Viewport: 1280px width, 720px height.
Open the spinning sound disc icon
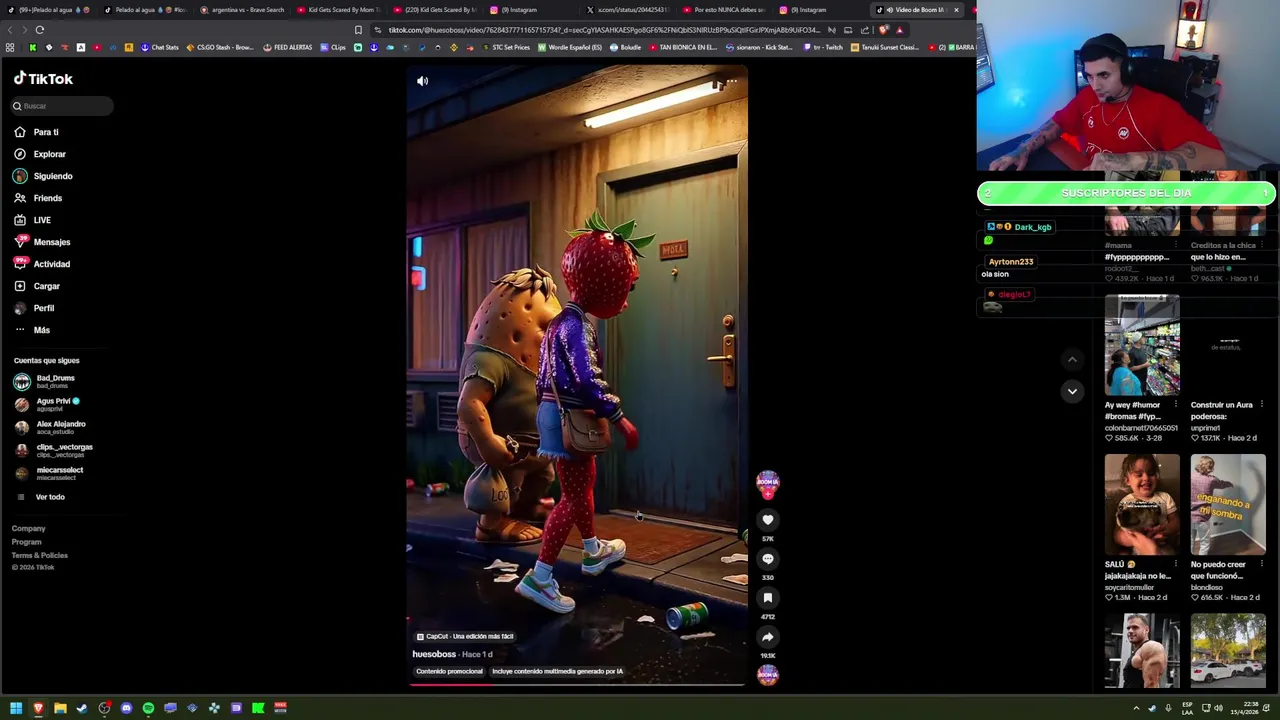tap(767, 675)
